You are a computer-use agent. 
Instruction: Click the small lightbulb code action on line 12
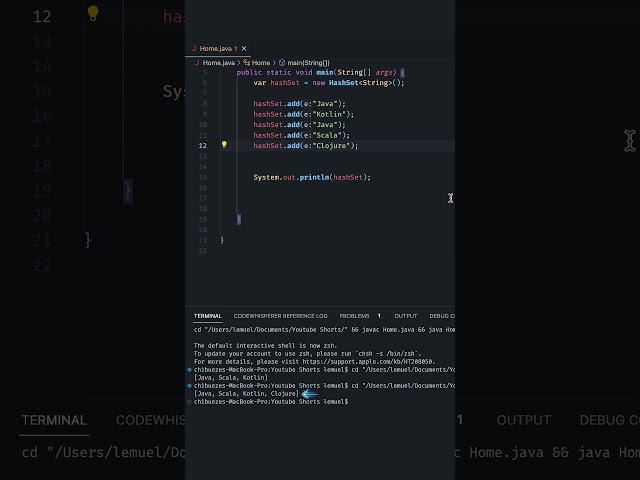(x=224, y=145)
